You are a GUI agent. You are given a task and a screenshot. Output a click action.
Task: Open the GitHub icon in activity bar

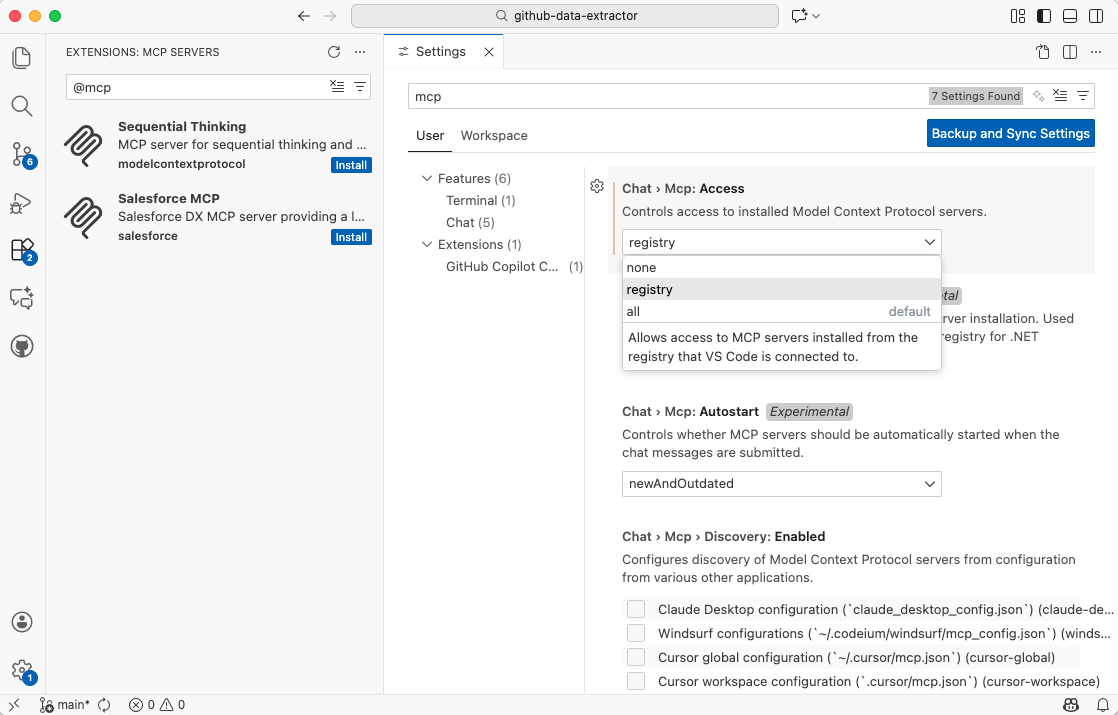coord(22,346)
